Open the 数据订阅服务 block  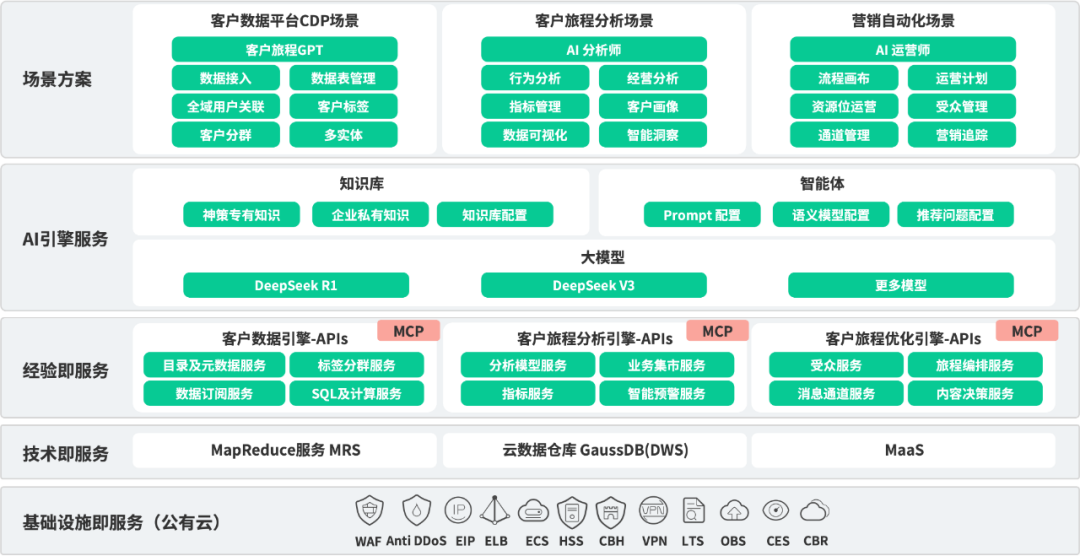[214, 393]
